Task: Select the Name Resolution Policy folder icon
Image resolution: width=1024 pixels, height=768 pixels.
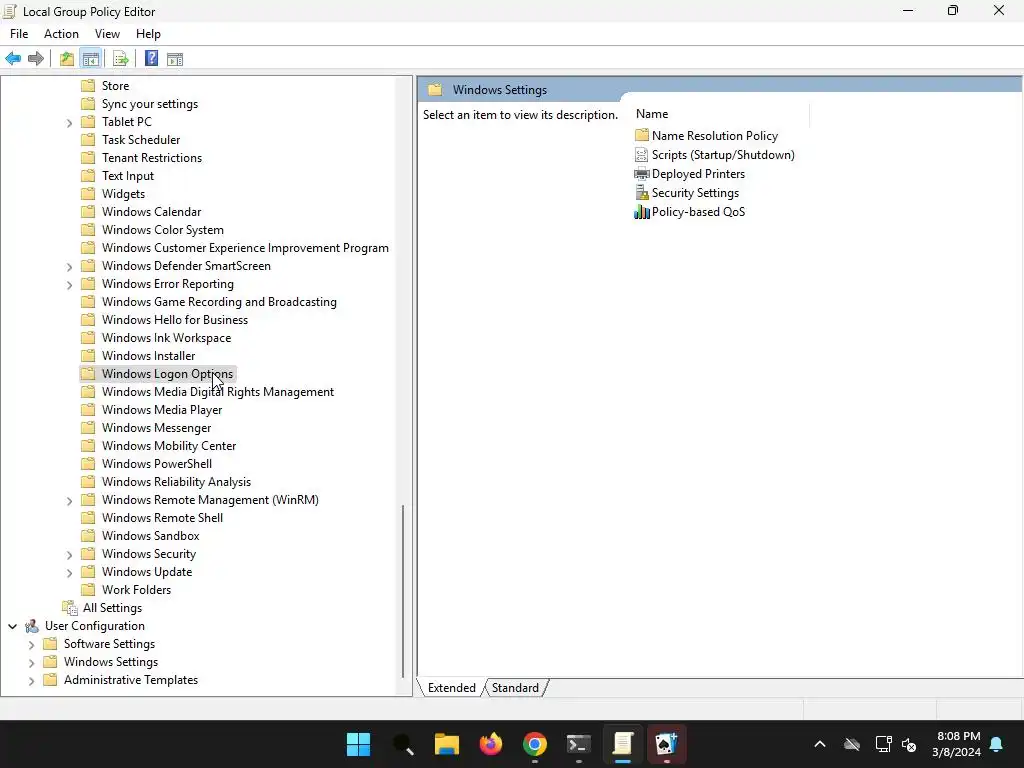Action: point(642,135)
